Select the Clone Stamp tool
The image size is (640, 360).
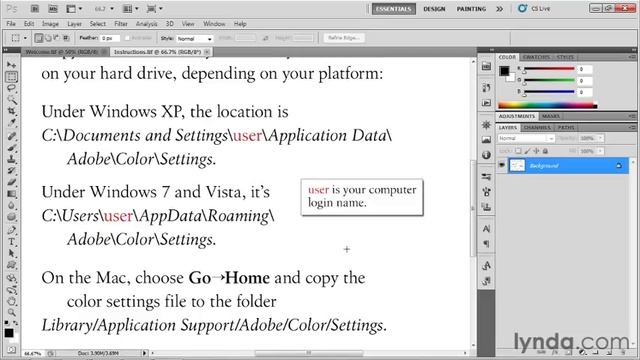(11, 159)
